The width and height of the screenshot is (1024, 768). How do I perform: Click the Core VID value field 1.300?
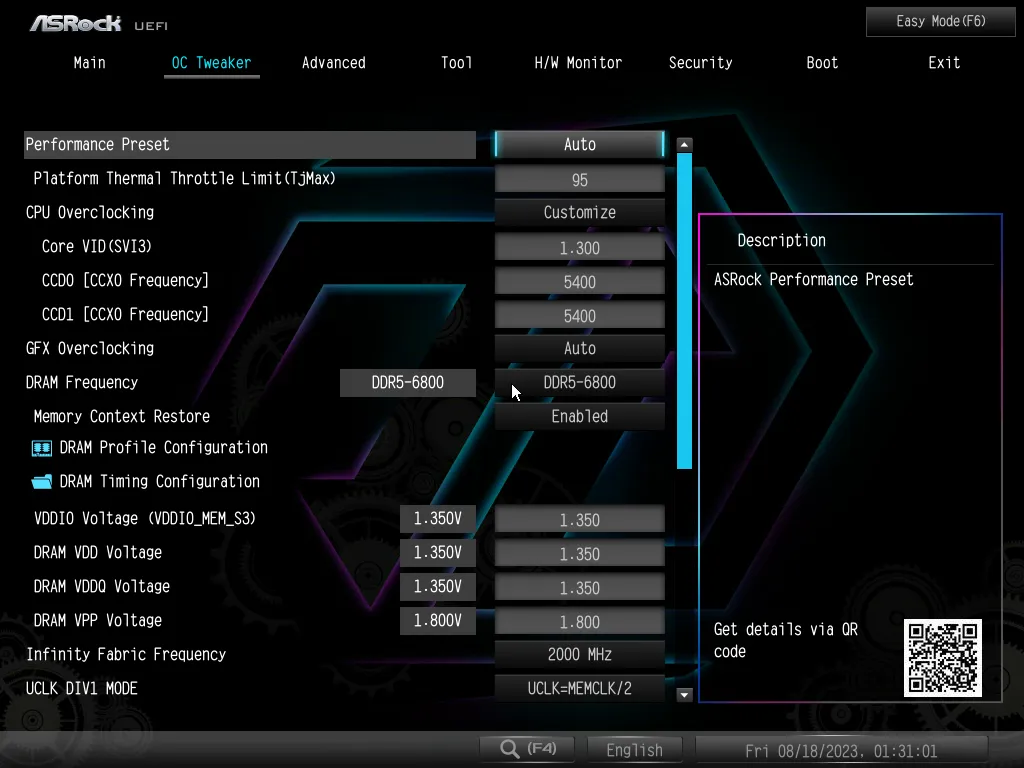point(580,247)
